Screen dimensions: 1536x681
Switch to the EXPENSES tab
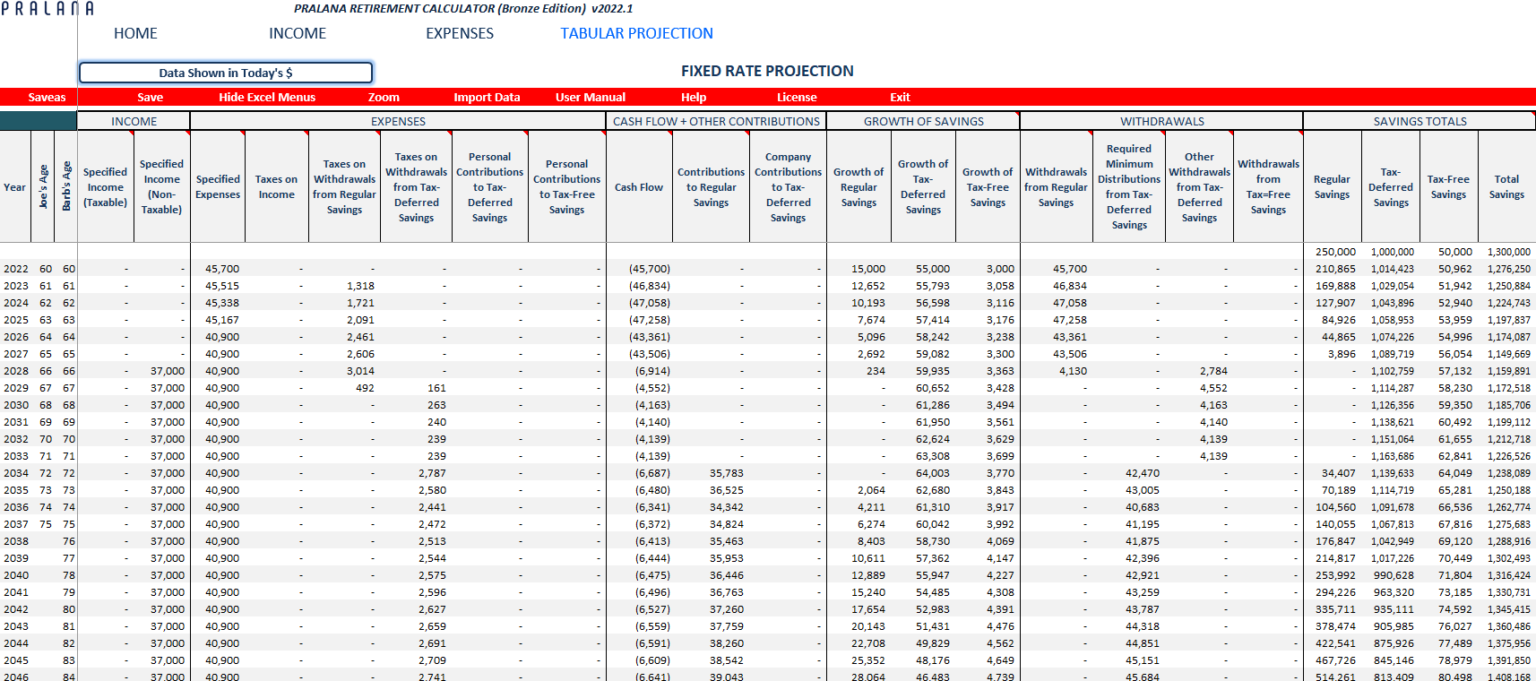click(459, 33)
